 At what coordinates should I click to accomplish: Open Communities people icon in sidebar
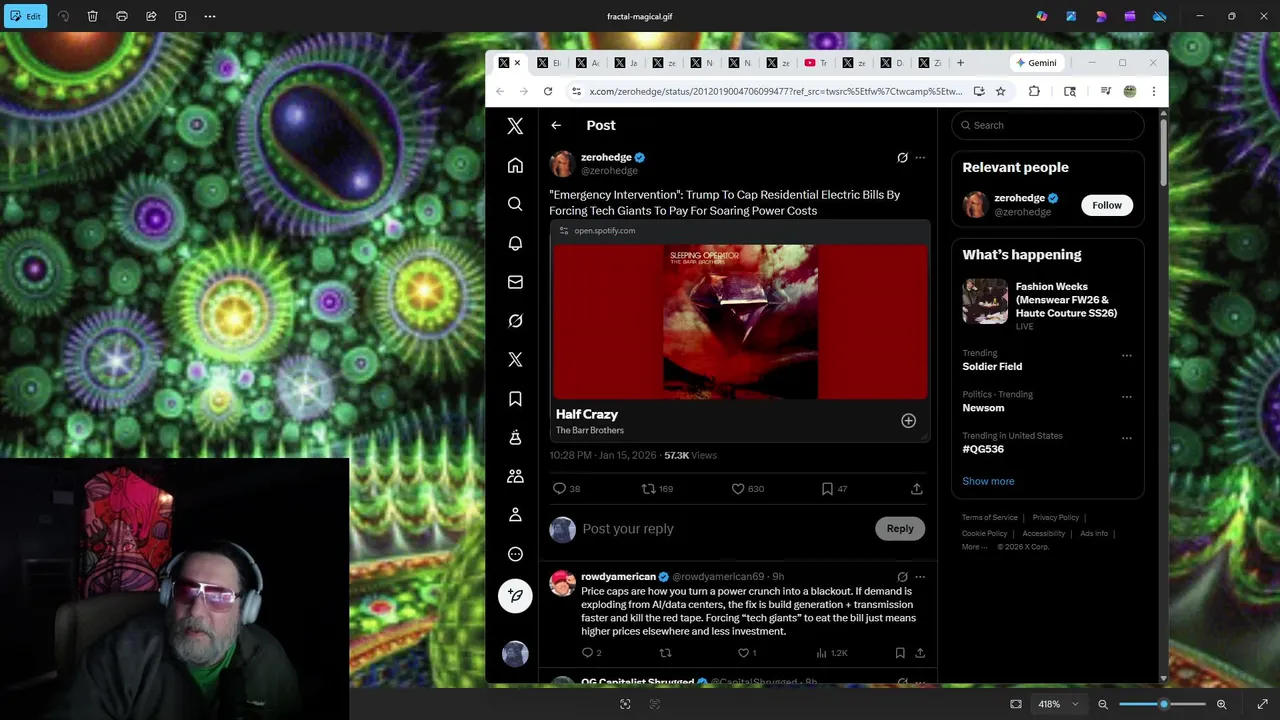click(x=515, y=476)
